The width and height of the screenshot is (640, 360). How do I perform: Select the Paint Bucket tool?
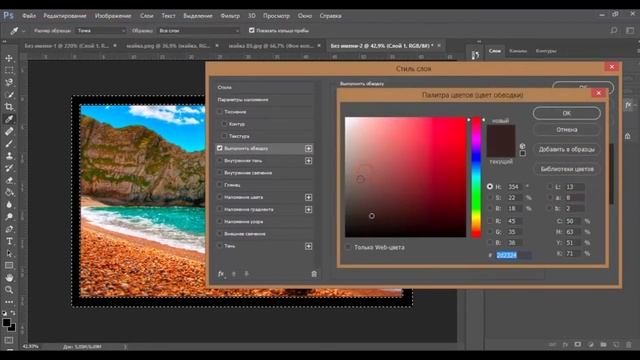[x=9, y=192]
